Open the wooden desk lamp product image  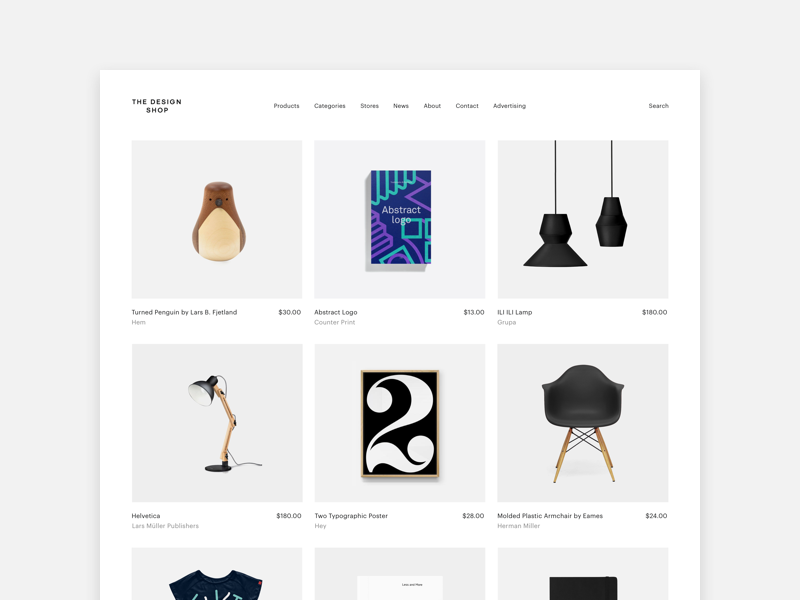tap(217, 423)
